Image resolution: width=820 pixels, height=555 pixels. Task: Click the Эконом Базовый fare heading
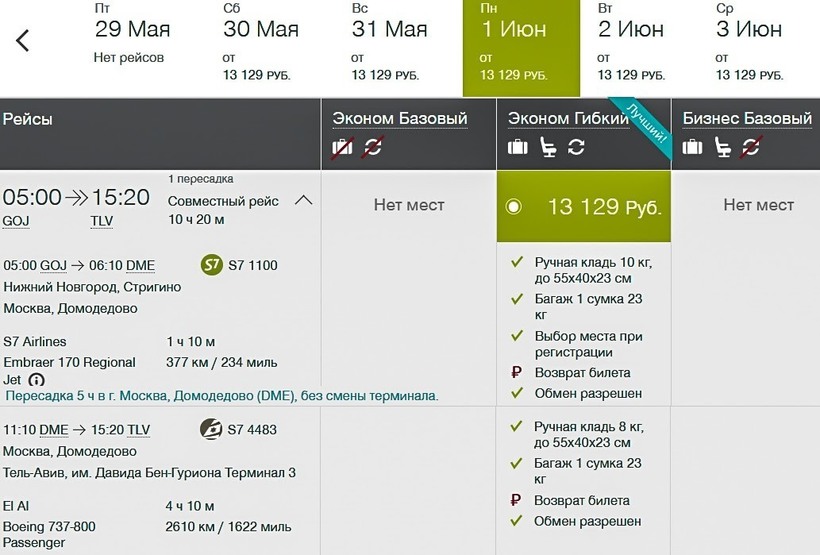tap(400, 119)
